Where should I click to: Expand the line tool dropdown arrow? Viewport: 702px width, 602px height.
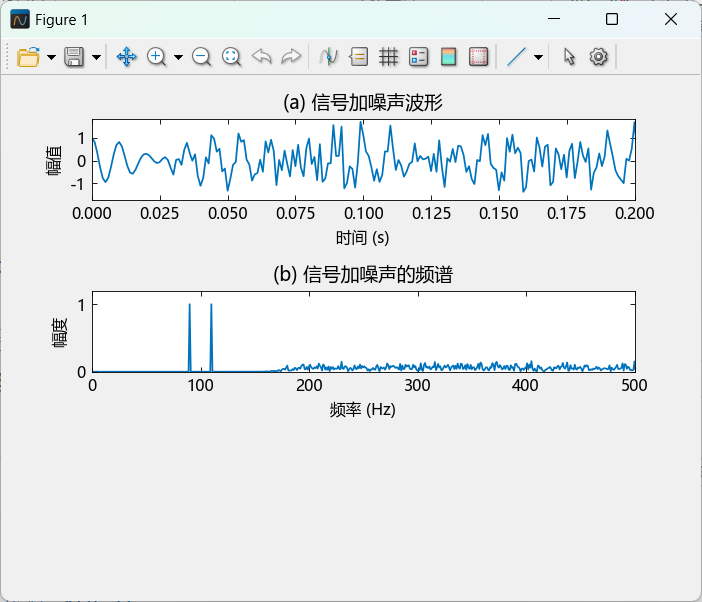(539, 57)
